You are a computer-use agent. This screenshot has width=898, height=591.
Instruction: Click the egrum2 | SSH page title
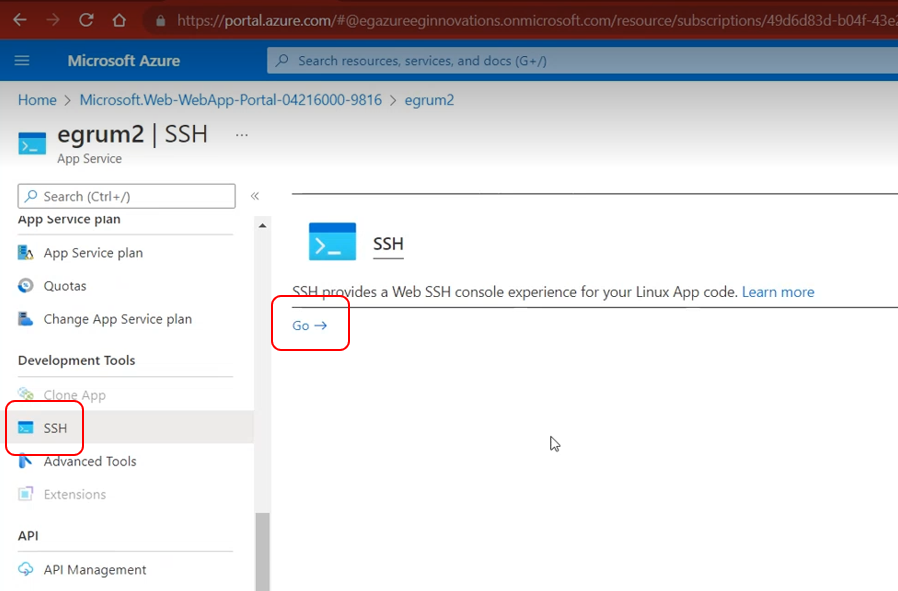coord(132,134)
